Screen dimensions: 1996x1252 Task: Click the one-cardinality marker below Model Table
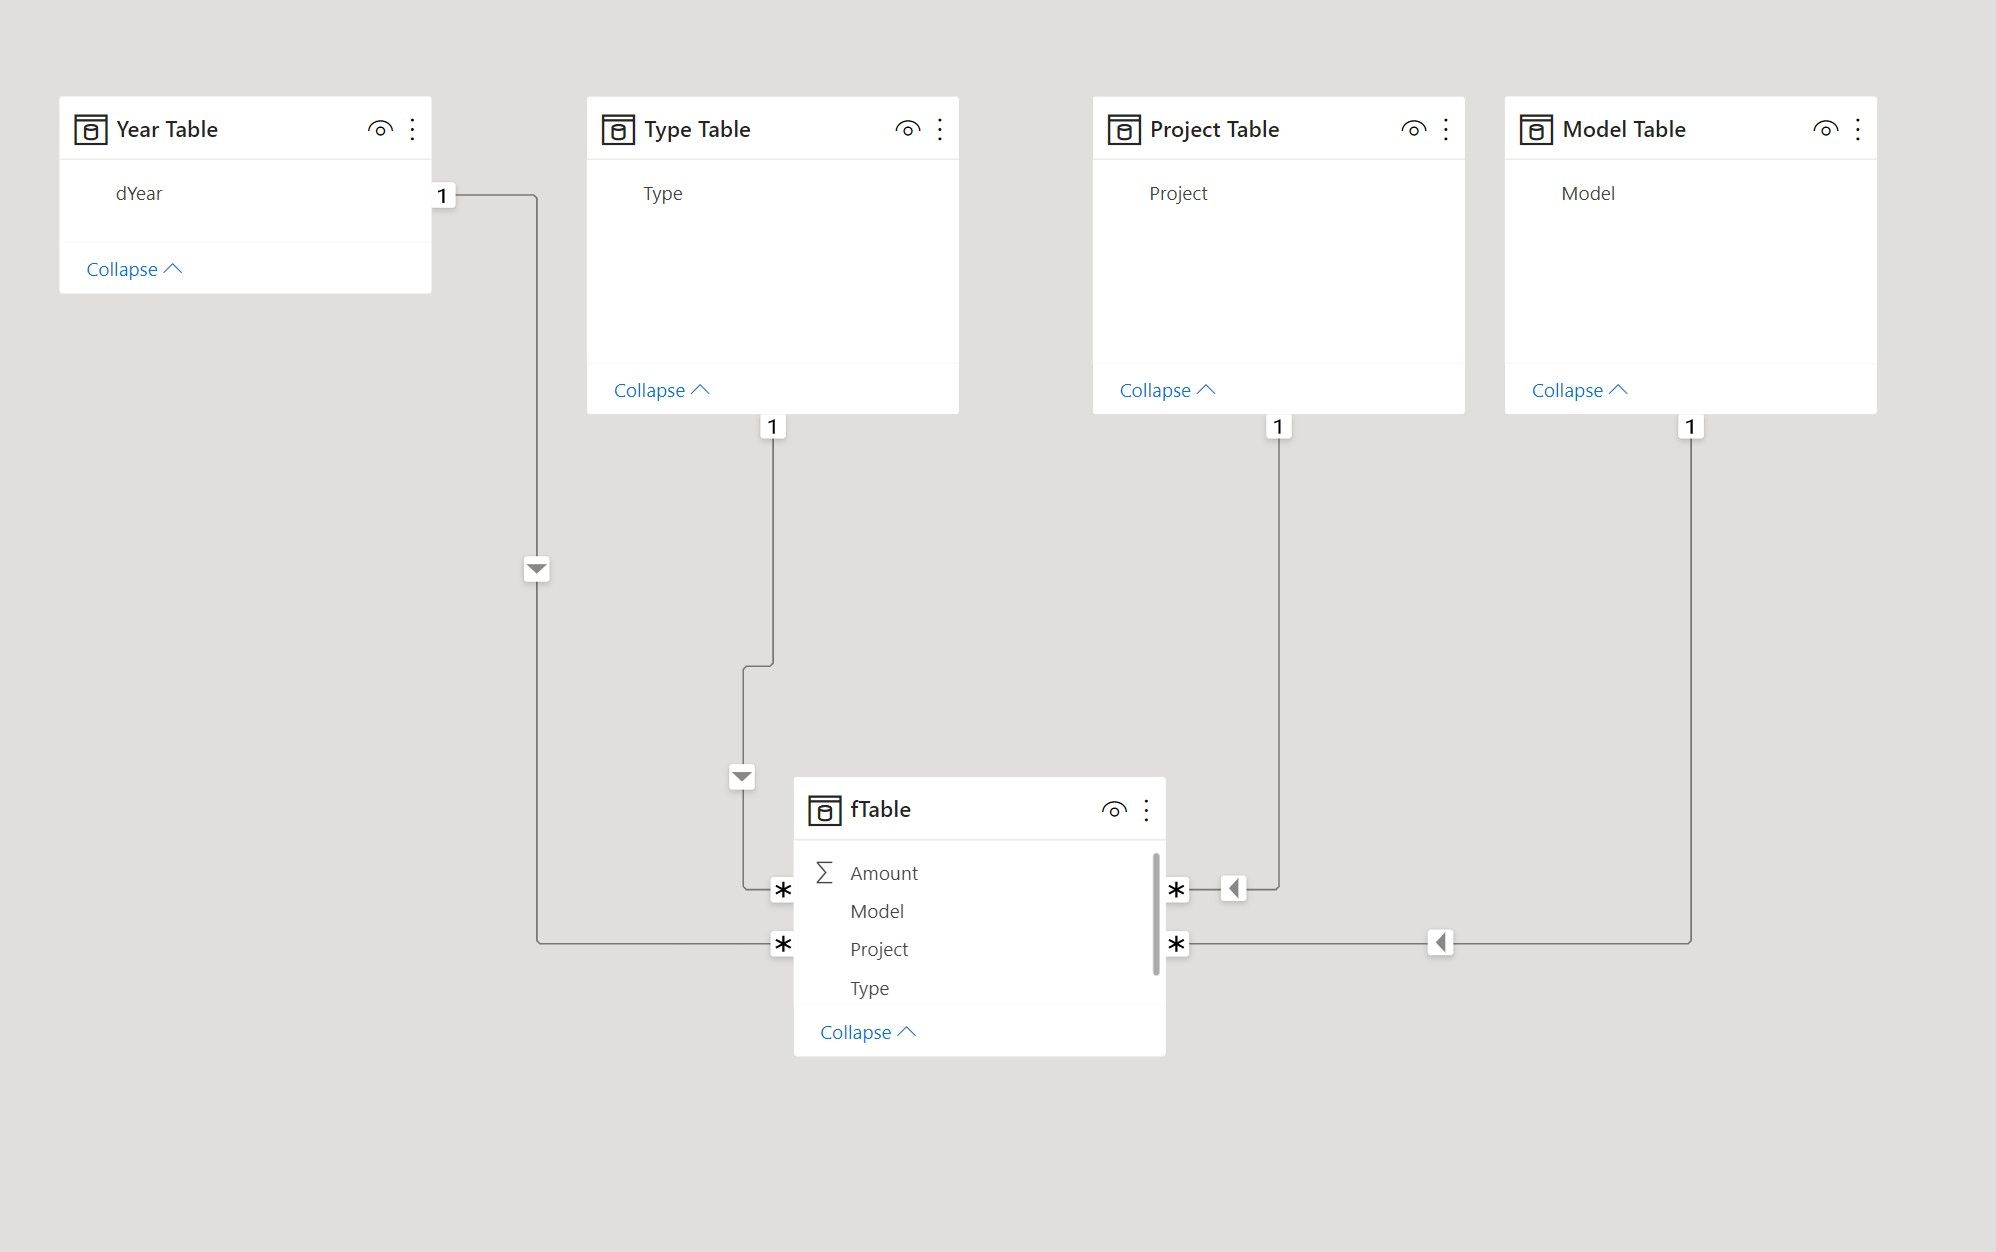(1691, 427)
